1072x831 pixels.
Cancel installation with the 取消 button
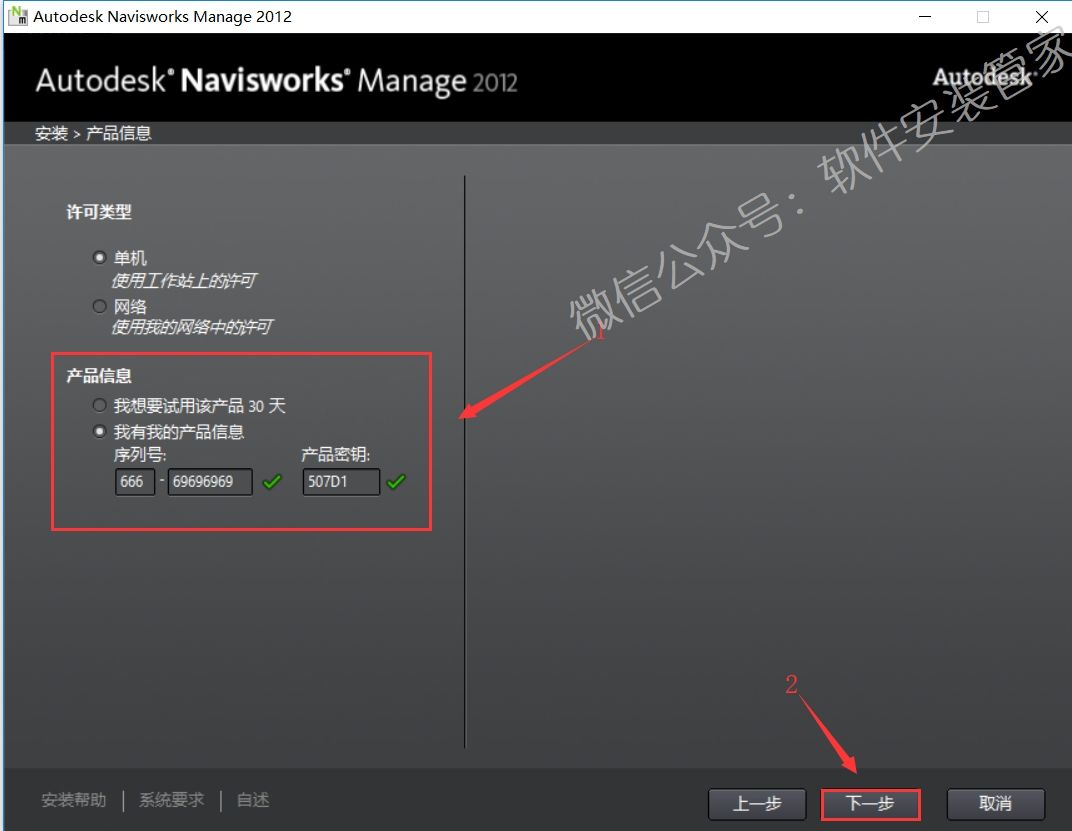tap(995, 804)
